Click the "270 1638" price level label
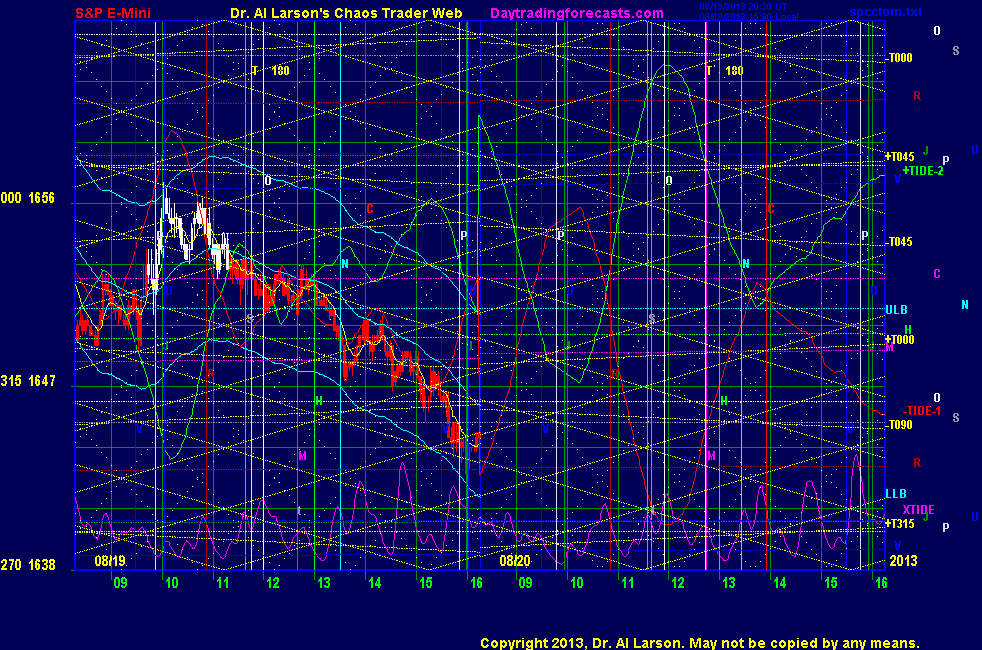The width and height of the screenshot is (982, 650). (28, 565)
